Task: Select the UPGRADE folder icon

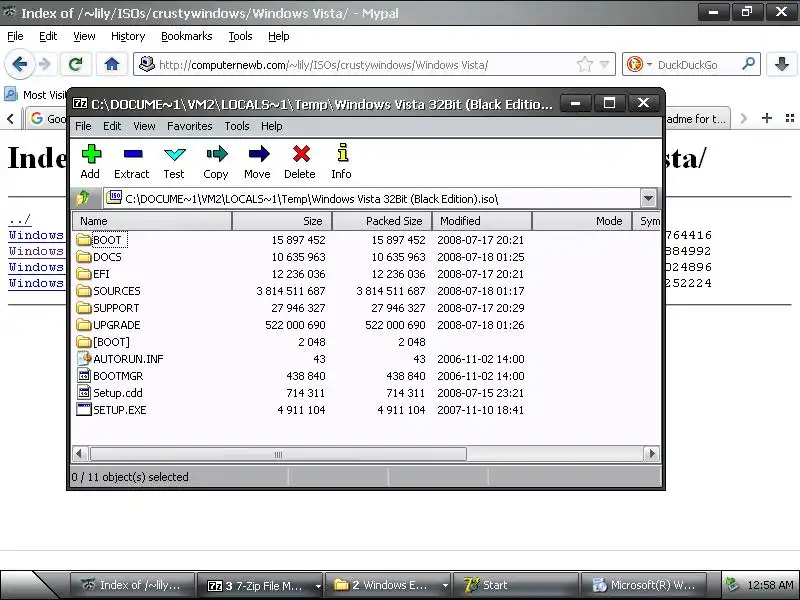Action: coord(84,325)
